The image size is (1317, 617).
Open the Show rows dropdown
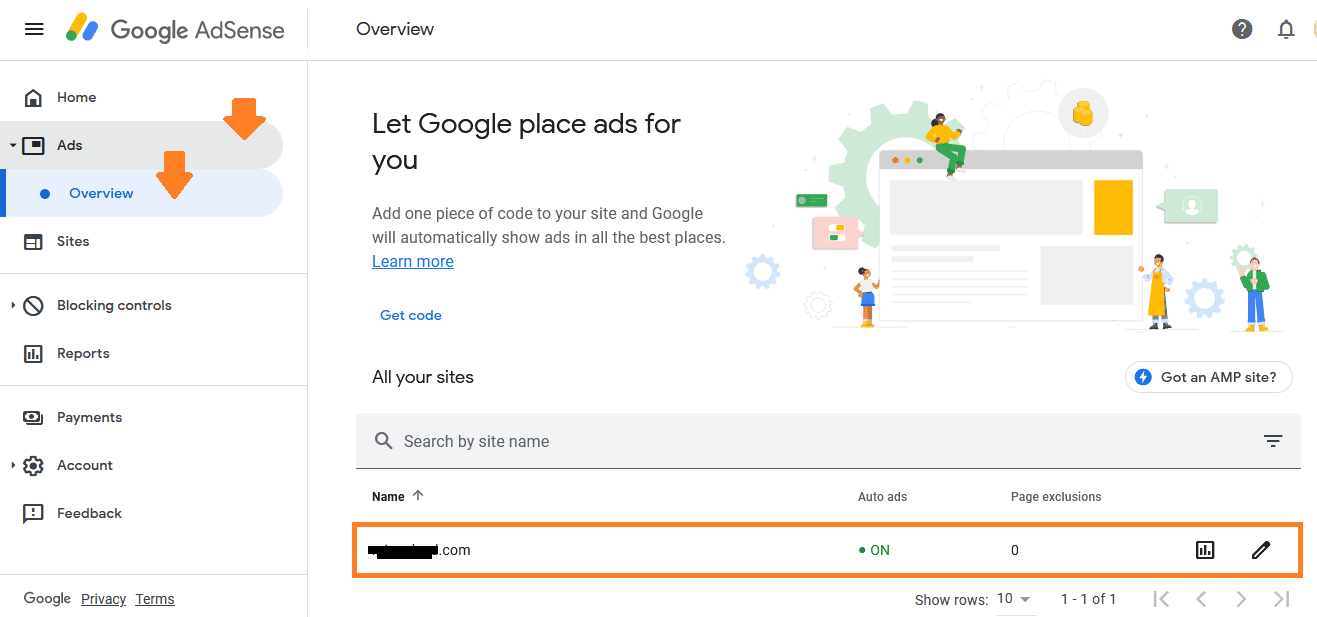point(1014,599)
